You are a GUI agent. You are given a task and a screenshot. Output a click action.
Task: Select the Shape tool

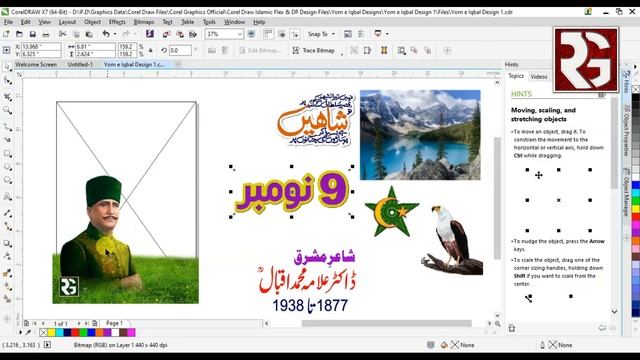point(7,81)
